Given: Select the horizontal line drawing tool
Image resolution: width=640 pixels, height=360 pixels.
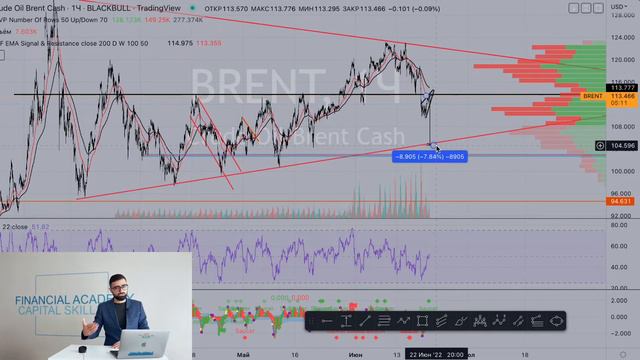Looking at the screenshot, I should (x=327, y=322).
